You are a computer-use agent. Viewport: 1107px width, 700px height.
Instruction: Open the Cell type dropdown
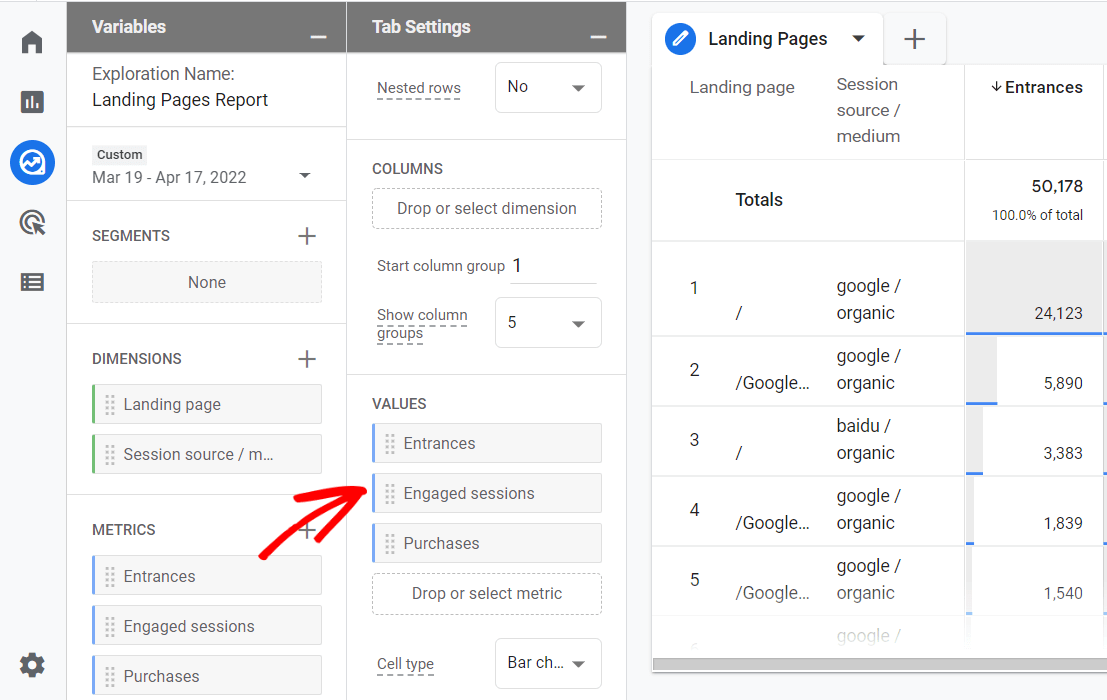coord(548,663)
